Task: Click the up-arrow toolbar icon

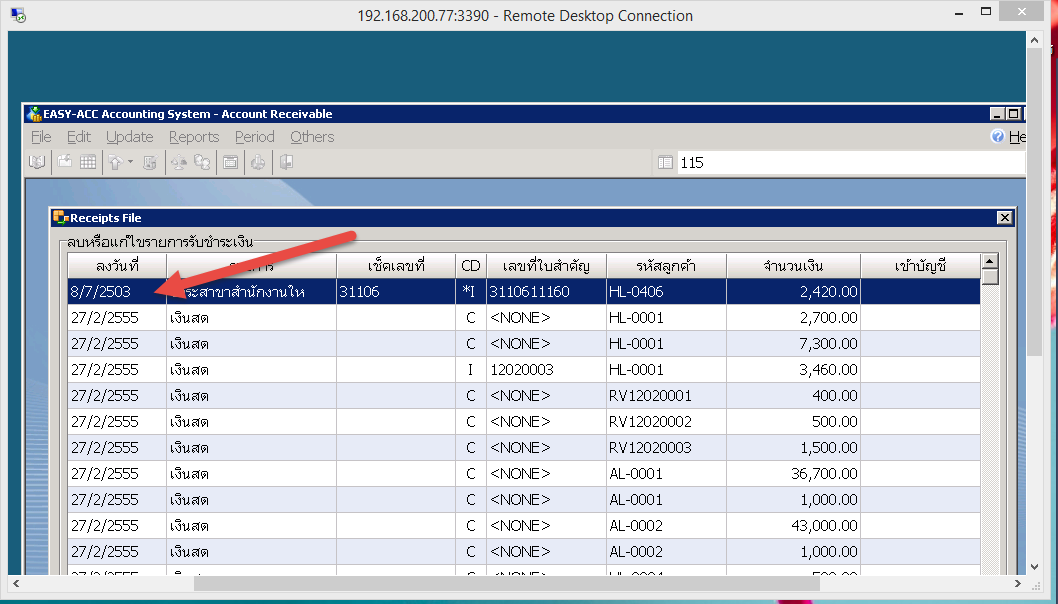Action: click(x=115, y=162)
